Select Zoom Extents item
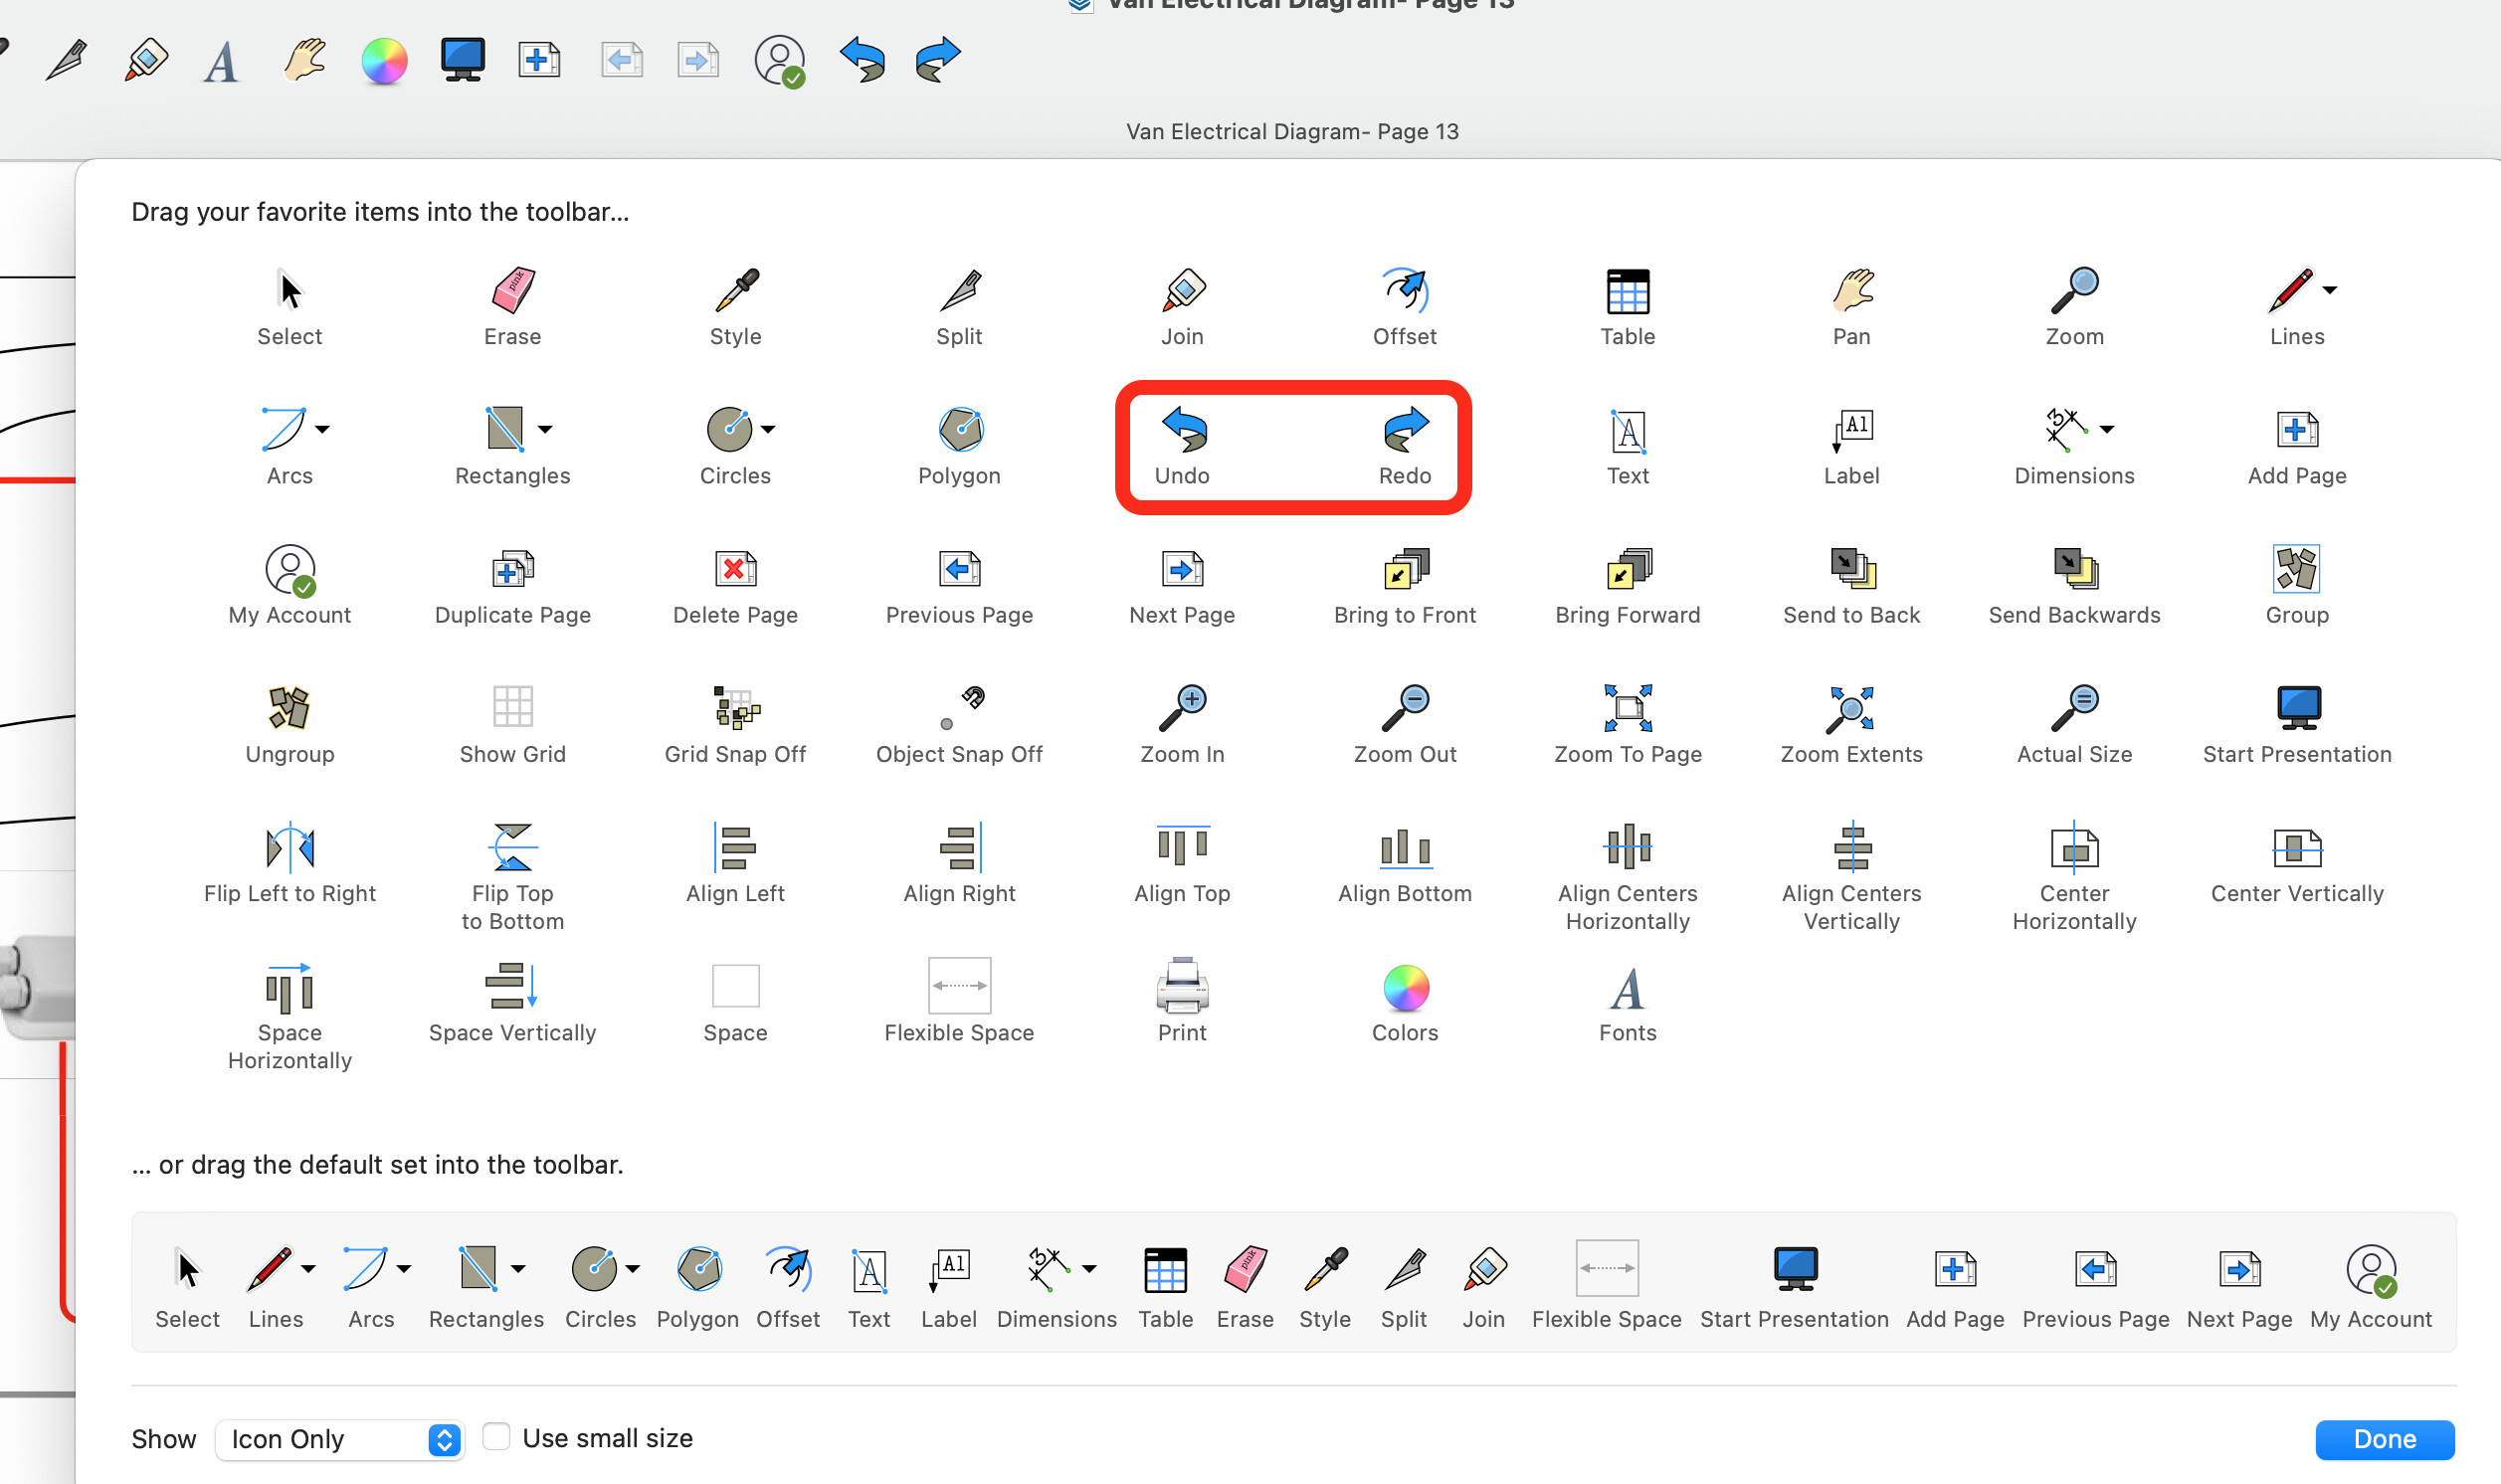Screen dimensions: 2501x1484 click(x=1851, y=724)
